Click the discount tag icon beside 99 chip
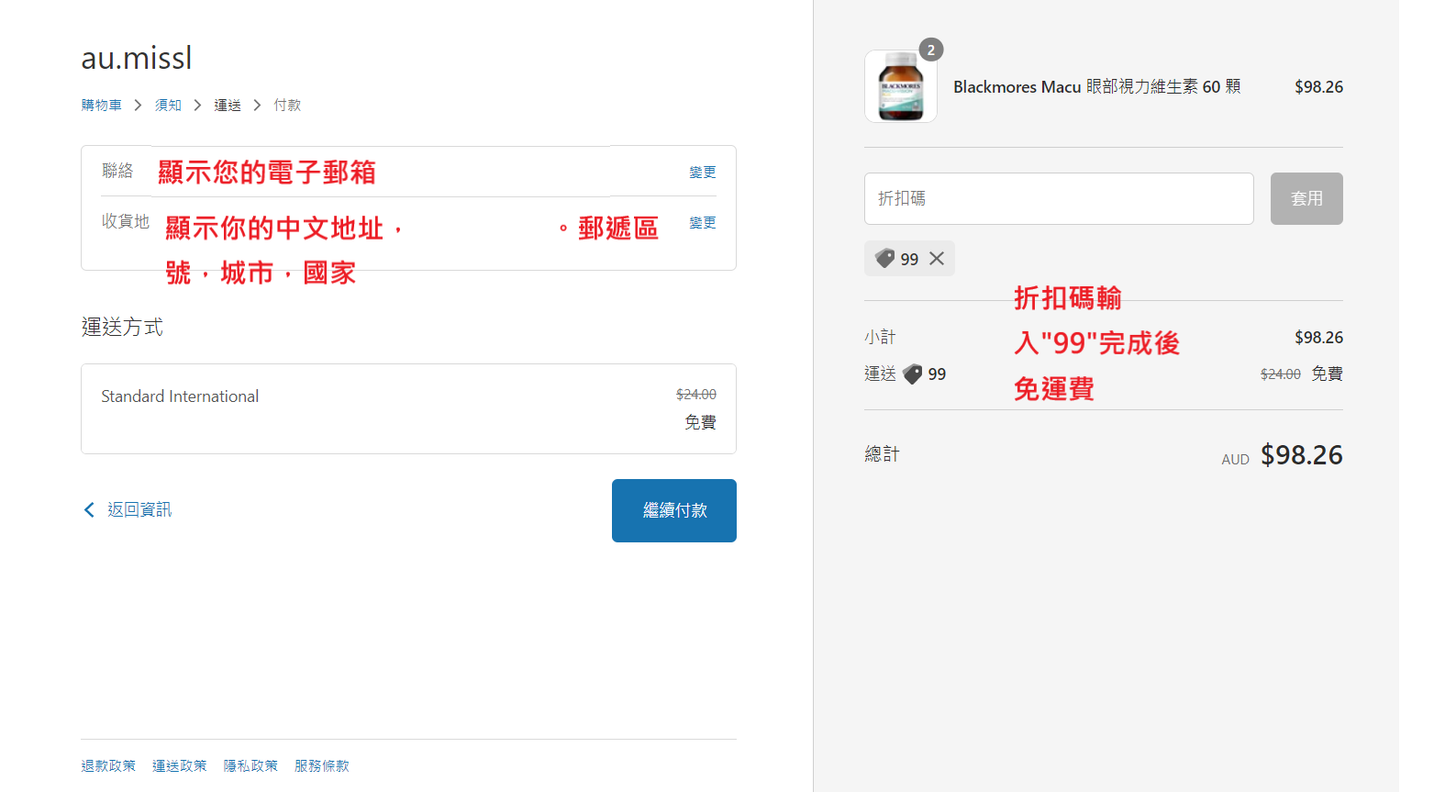The image size is (1445, 792). (x=885, y=259)
